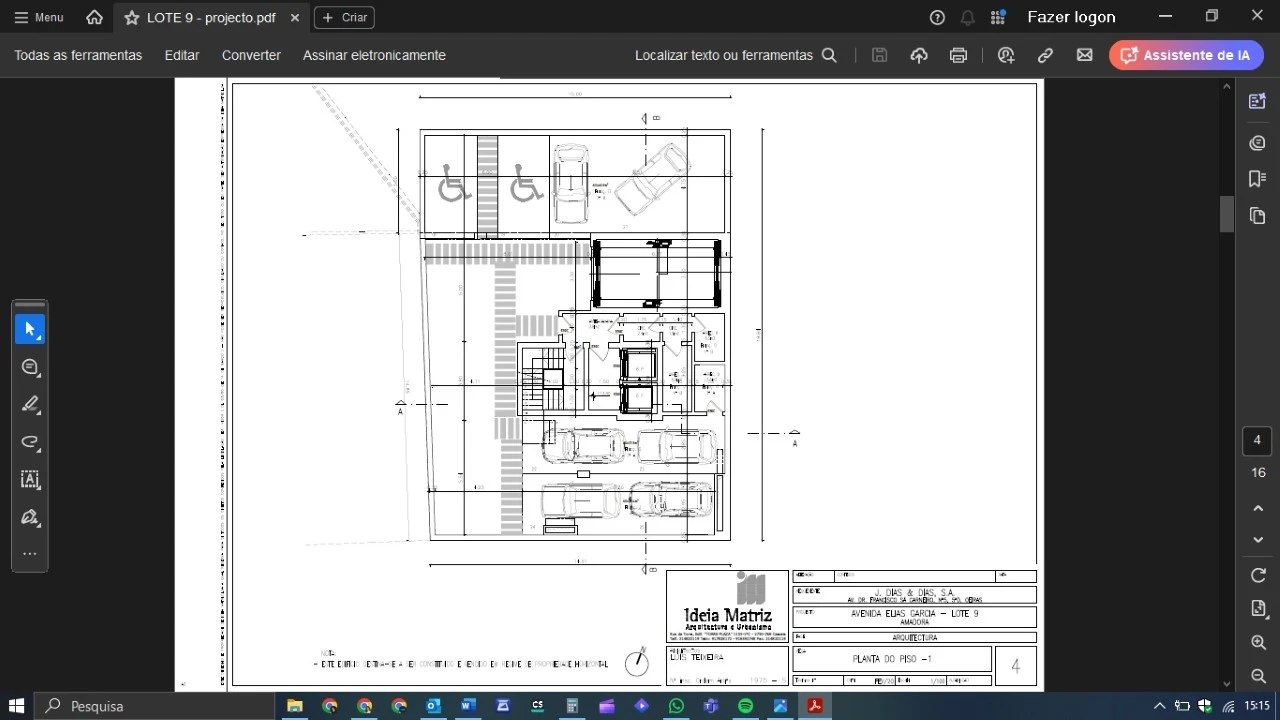The image size is (1280, 720).
Task: Select the add comment tool
Action: (x=30, y=367)
